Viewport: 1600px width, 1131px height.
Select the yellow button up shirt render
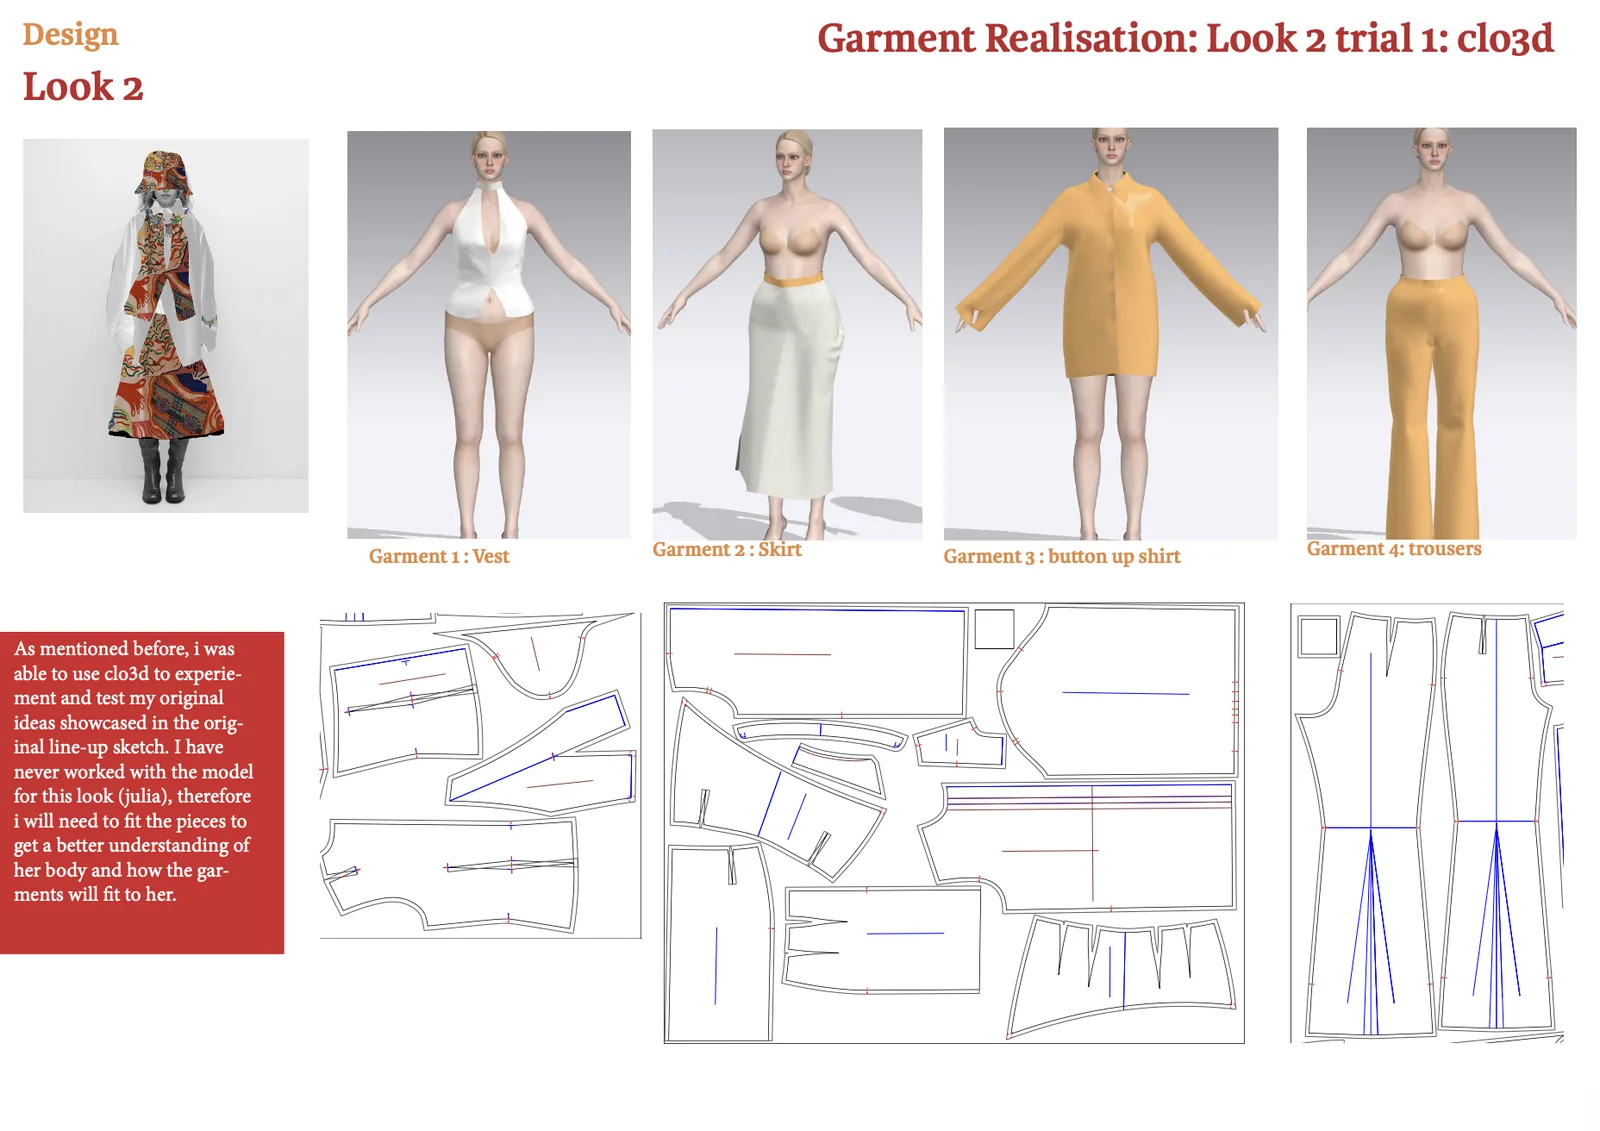[x=1111, y=334]
